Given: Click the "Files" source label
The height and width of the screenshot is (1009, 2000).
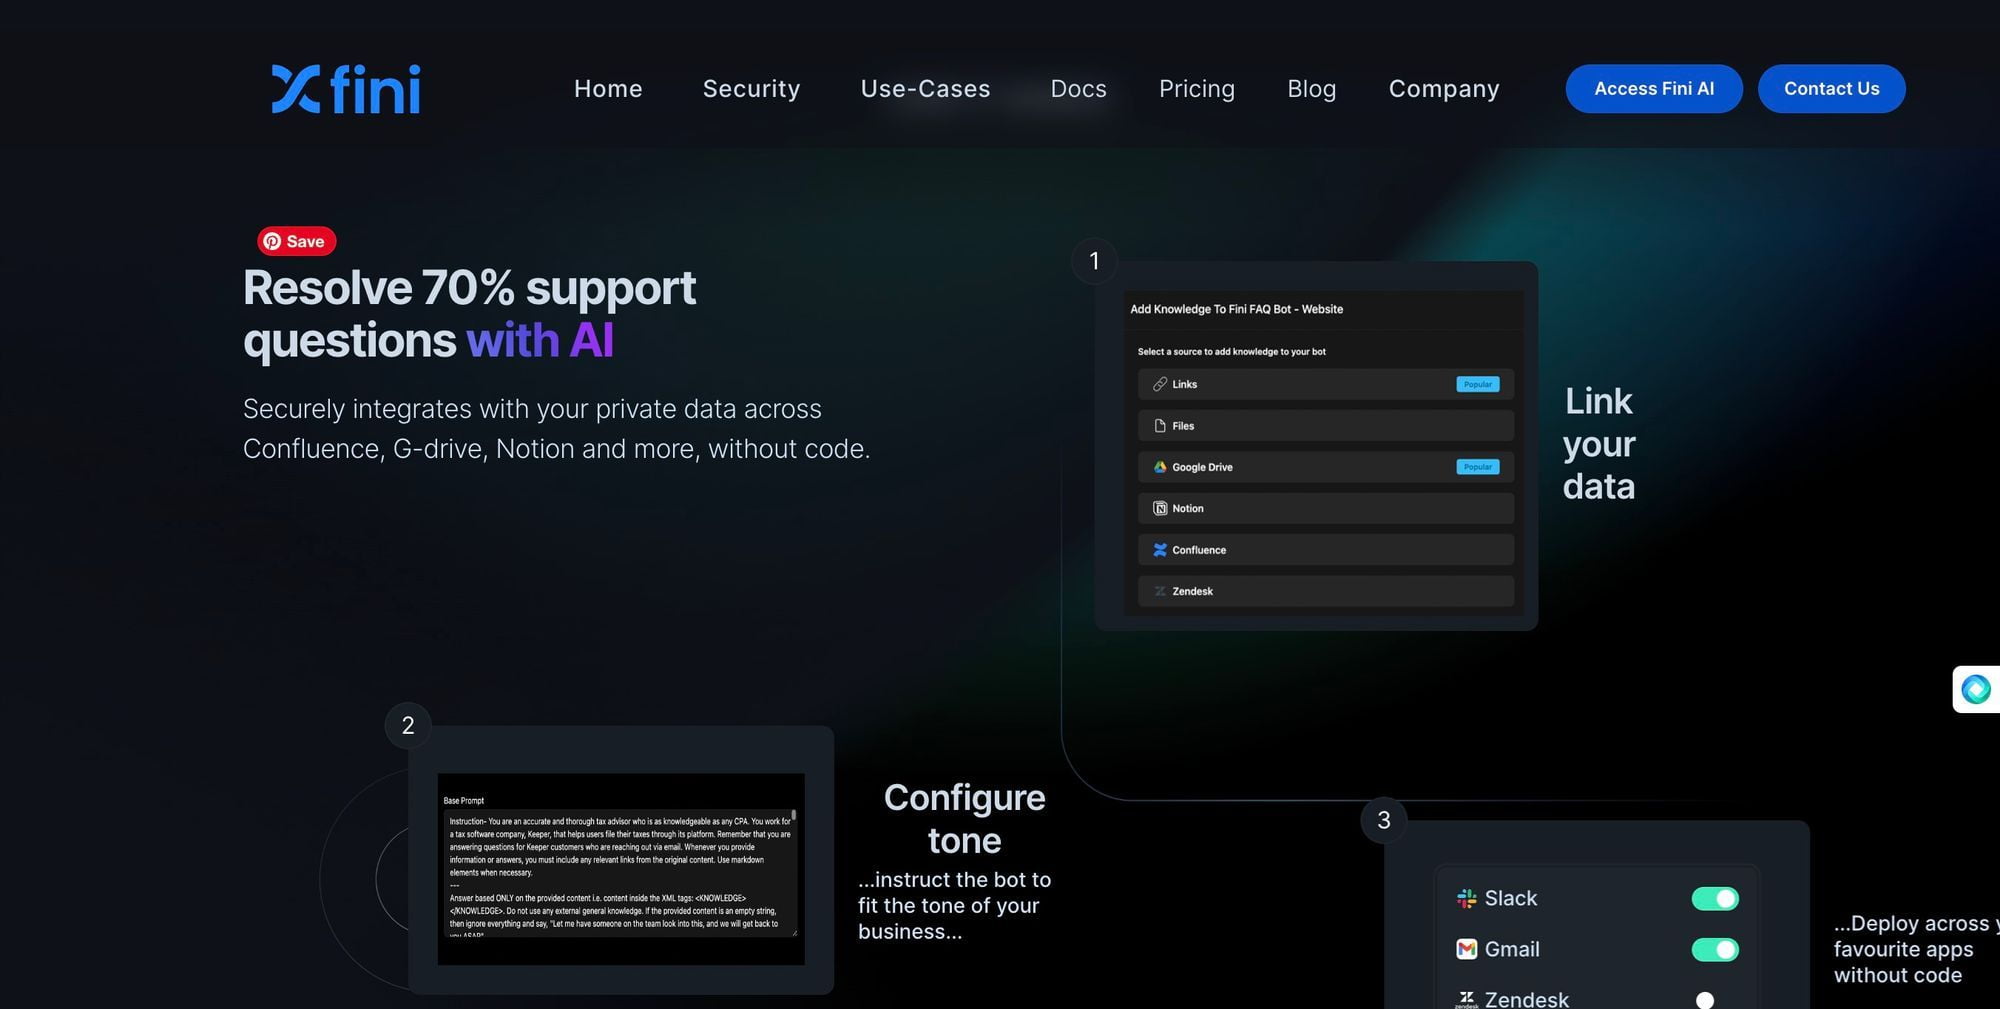Looking at the screenshot, I should pos(1183,426).
